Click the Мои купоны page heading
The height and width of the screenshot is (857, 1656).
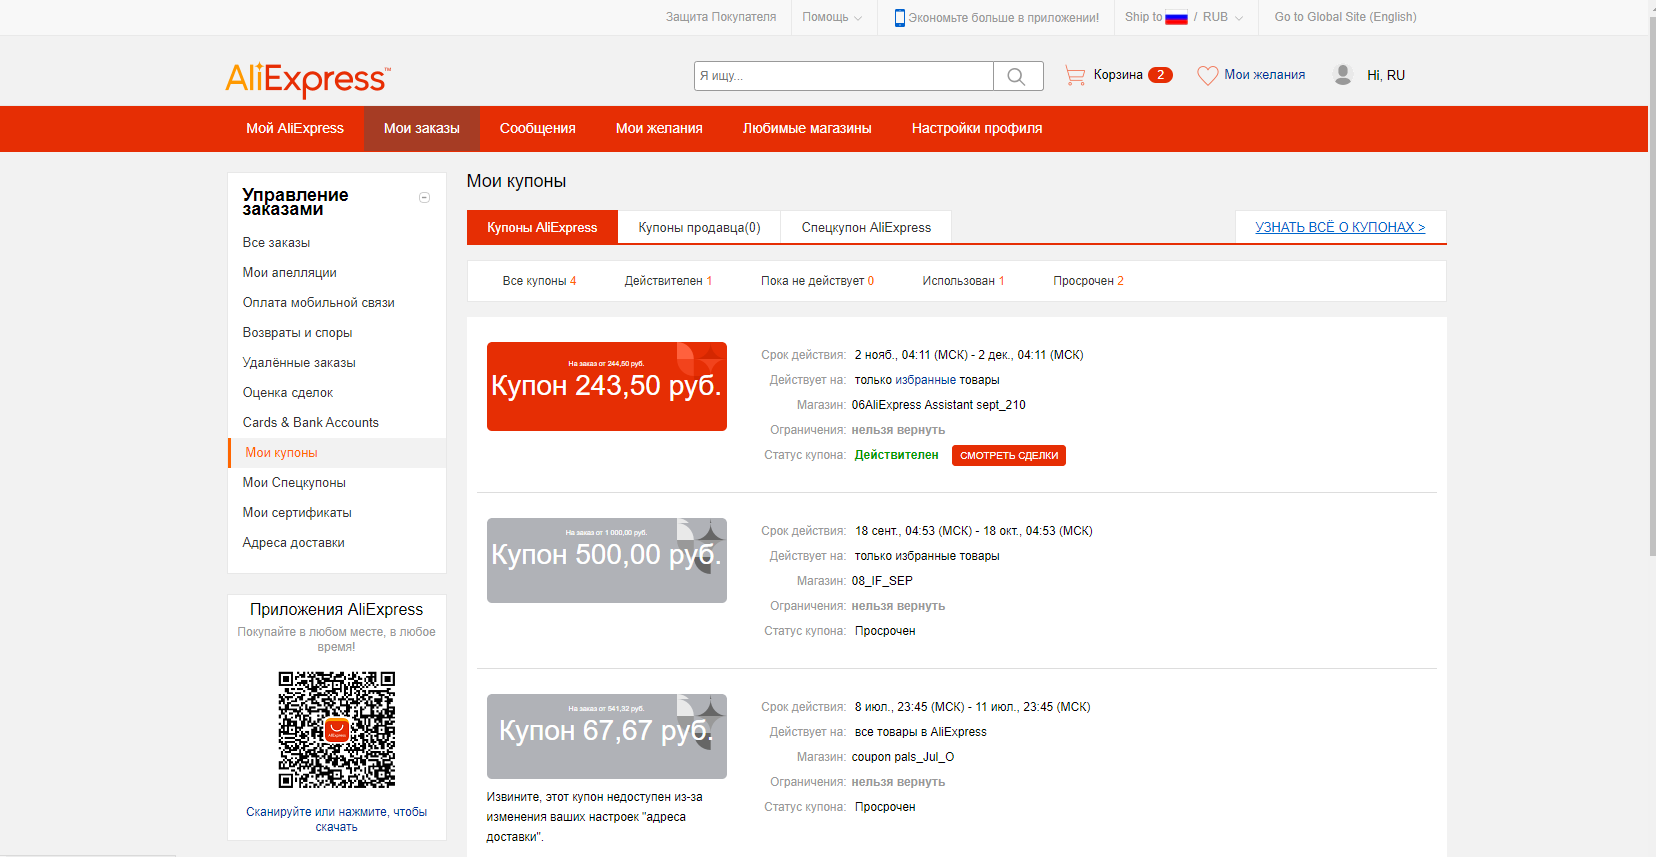[x=516, y=181]
